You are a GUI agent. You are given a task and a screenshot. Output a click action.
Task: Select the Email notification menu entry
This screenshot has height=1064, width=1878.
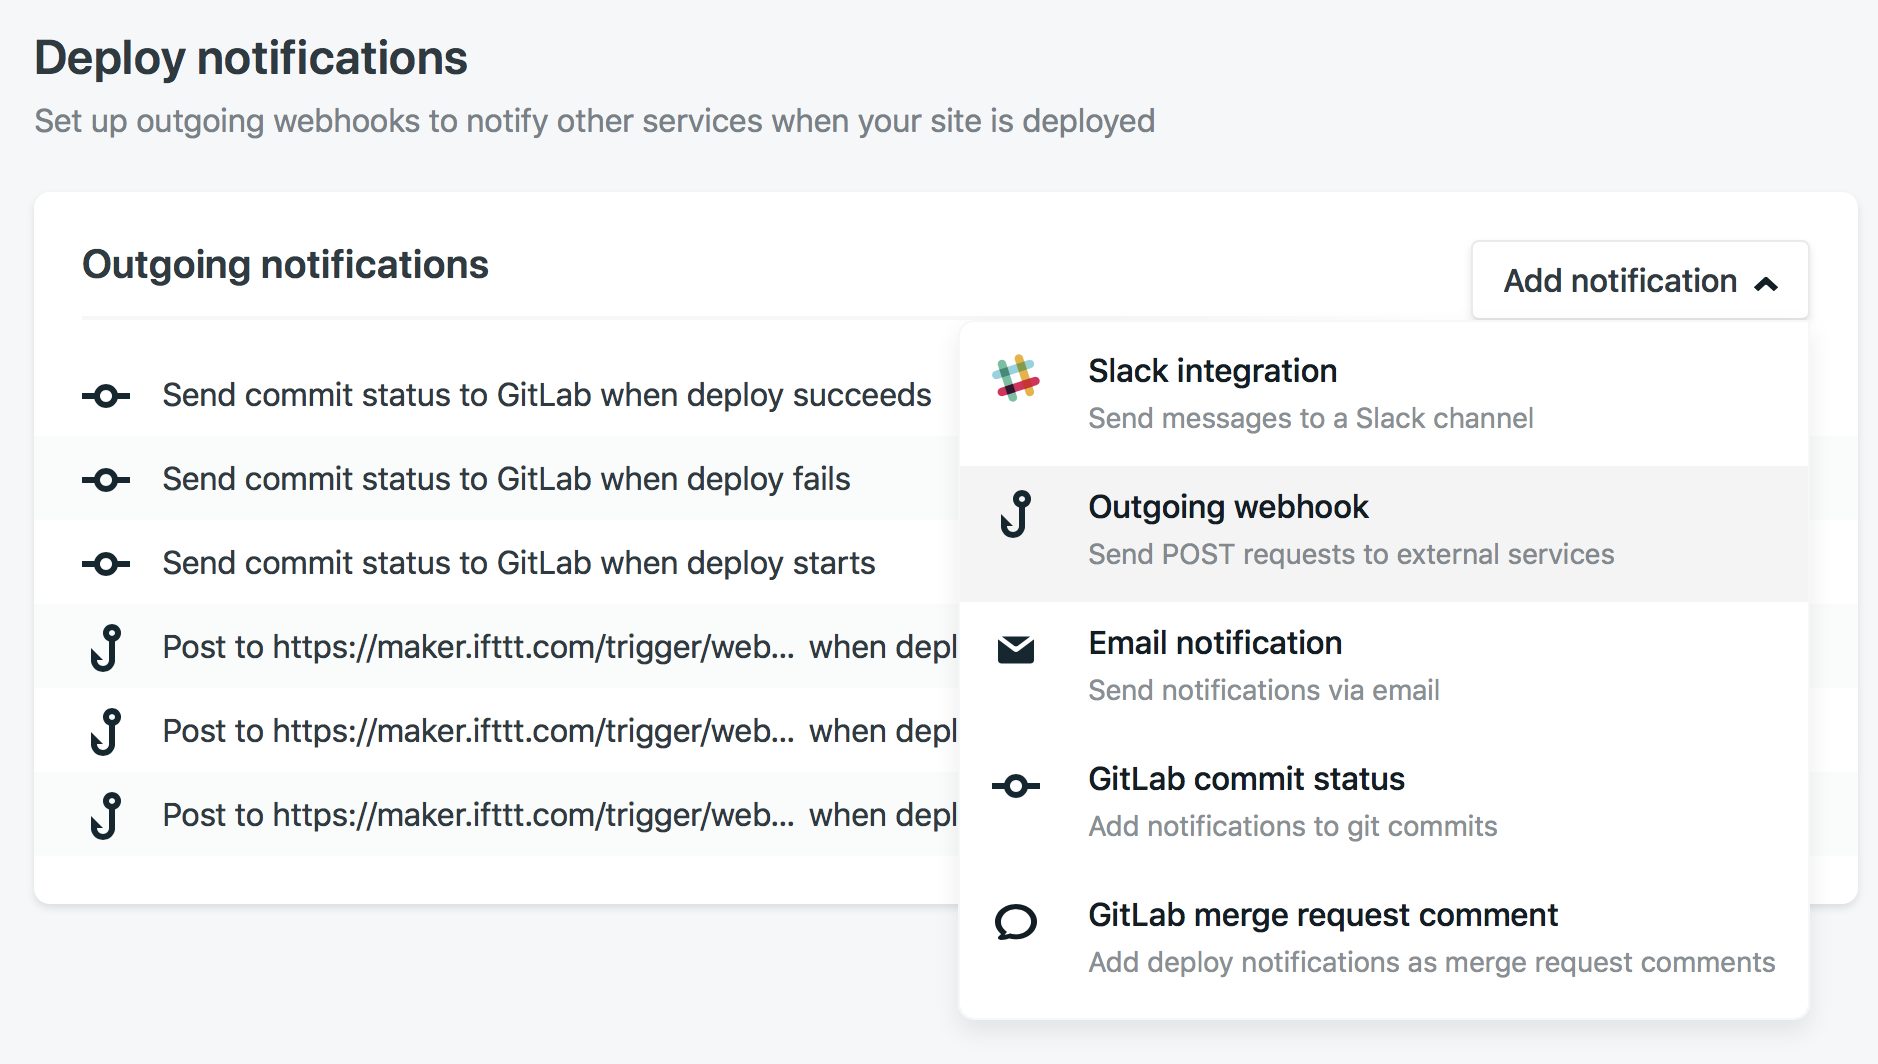point(1214,643)
